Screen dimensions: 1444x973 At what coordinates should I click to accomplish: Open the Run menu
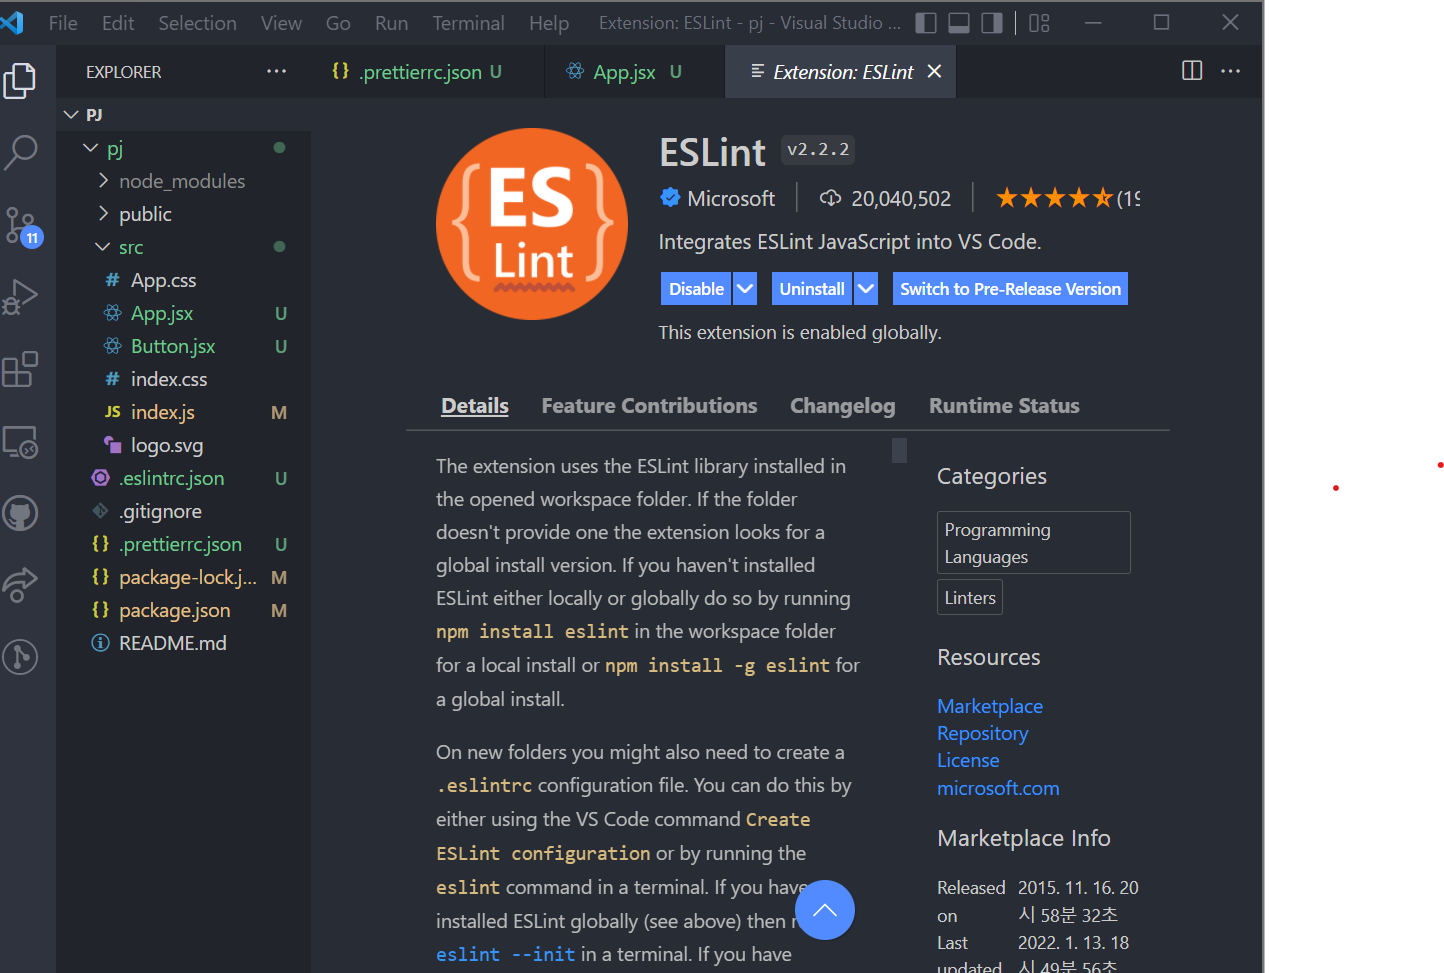[391, 23]
